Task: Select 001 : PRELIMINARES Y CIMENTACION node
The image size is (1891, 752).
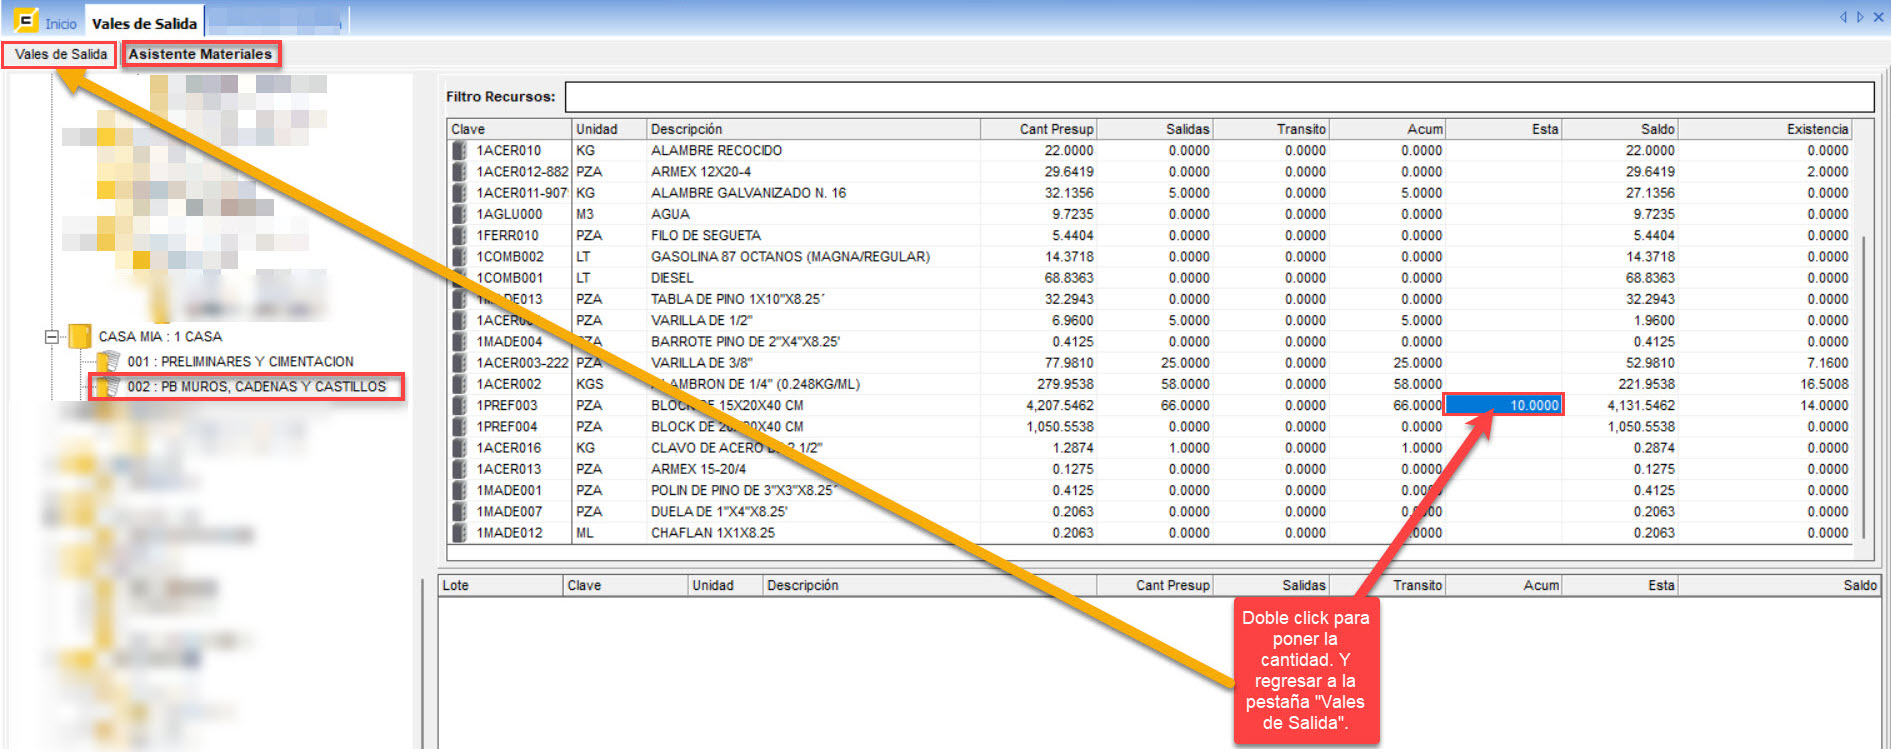Action: [240, 362]
